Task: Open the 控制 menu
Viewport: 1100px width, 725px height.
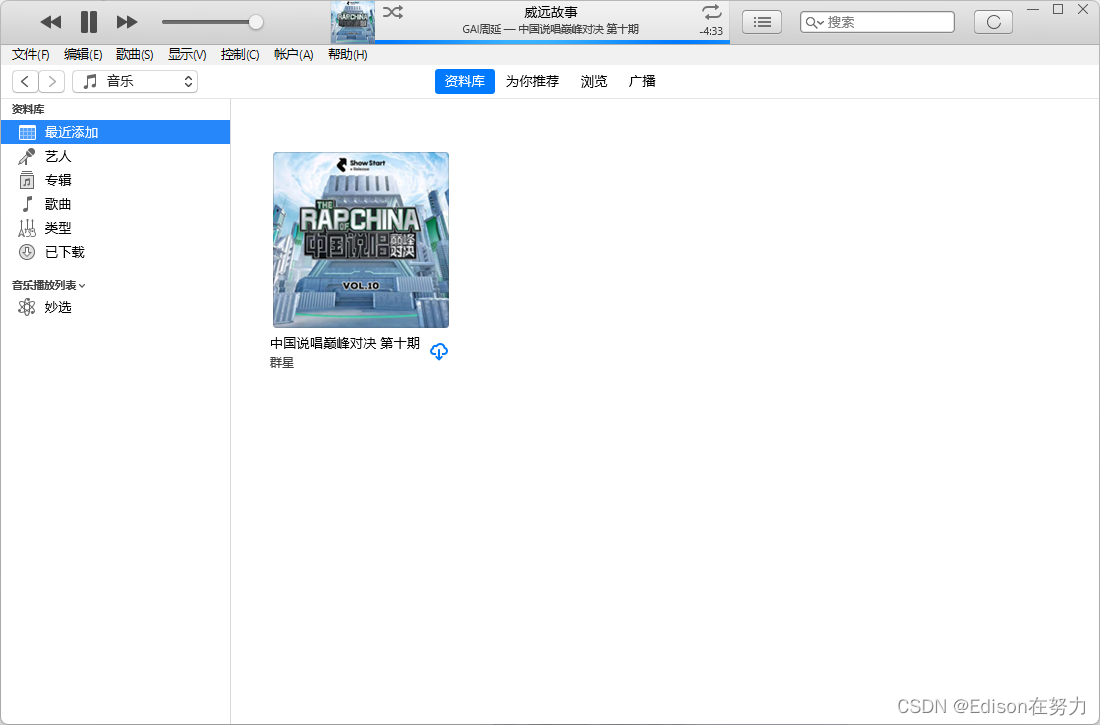Action: [239, 54]
